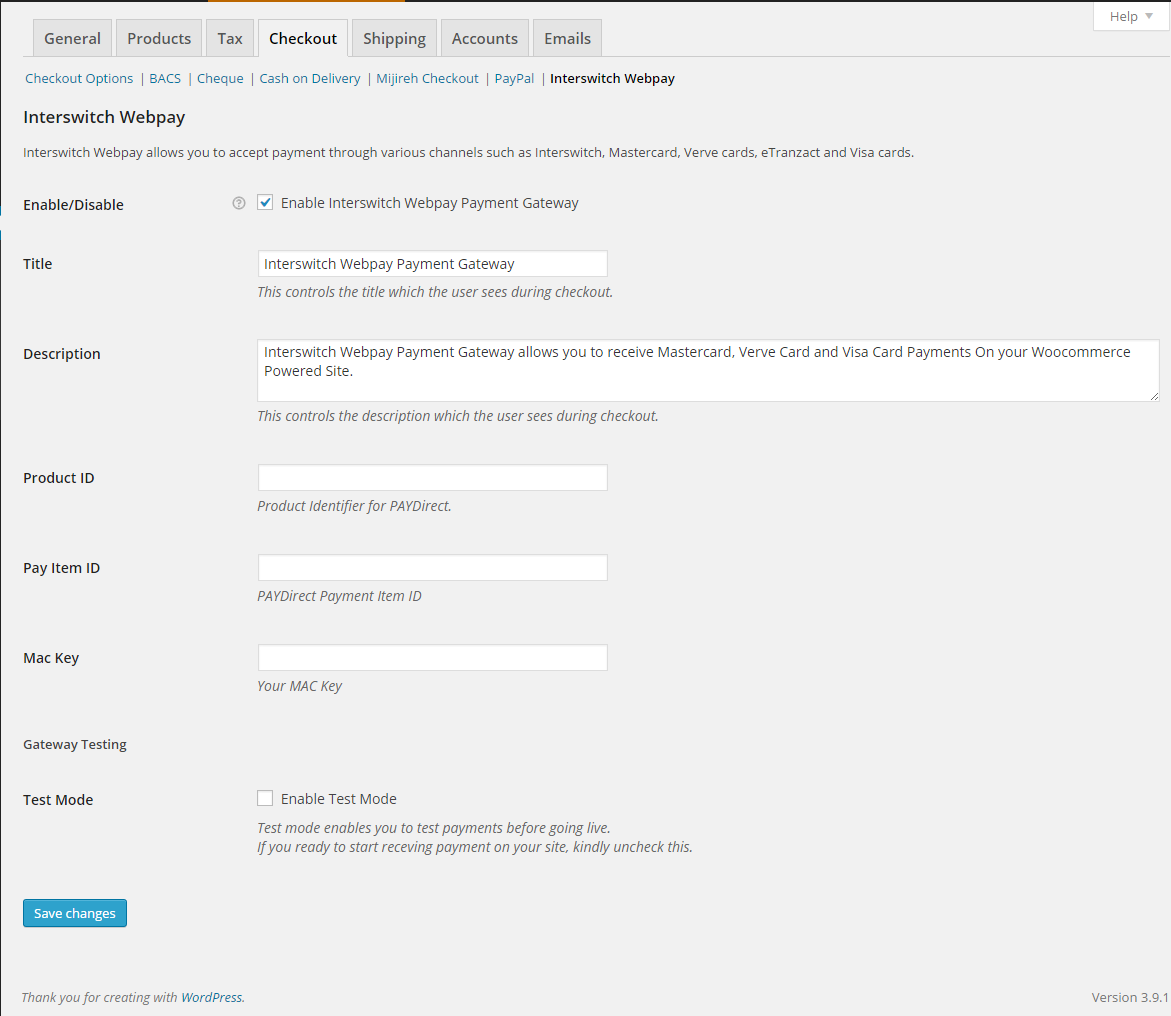
Task: Open the BACS payment settings link
Action: pos(165,78)
